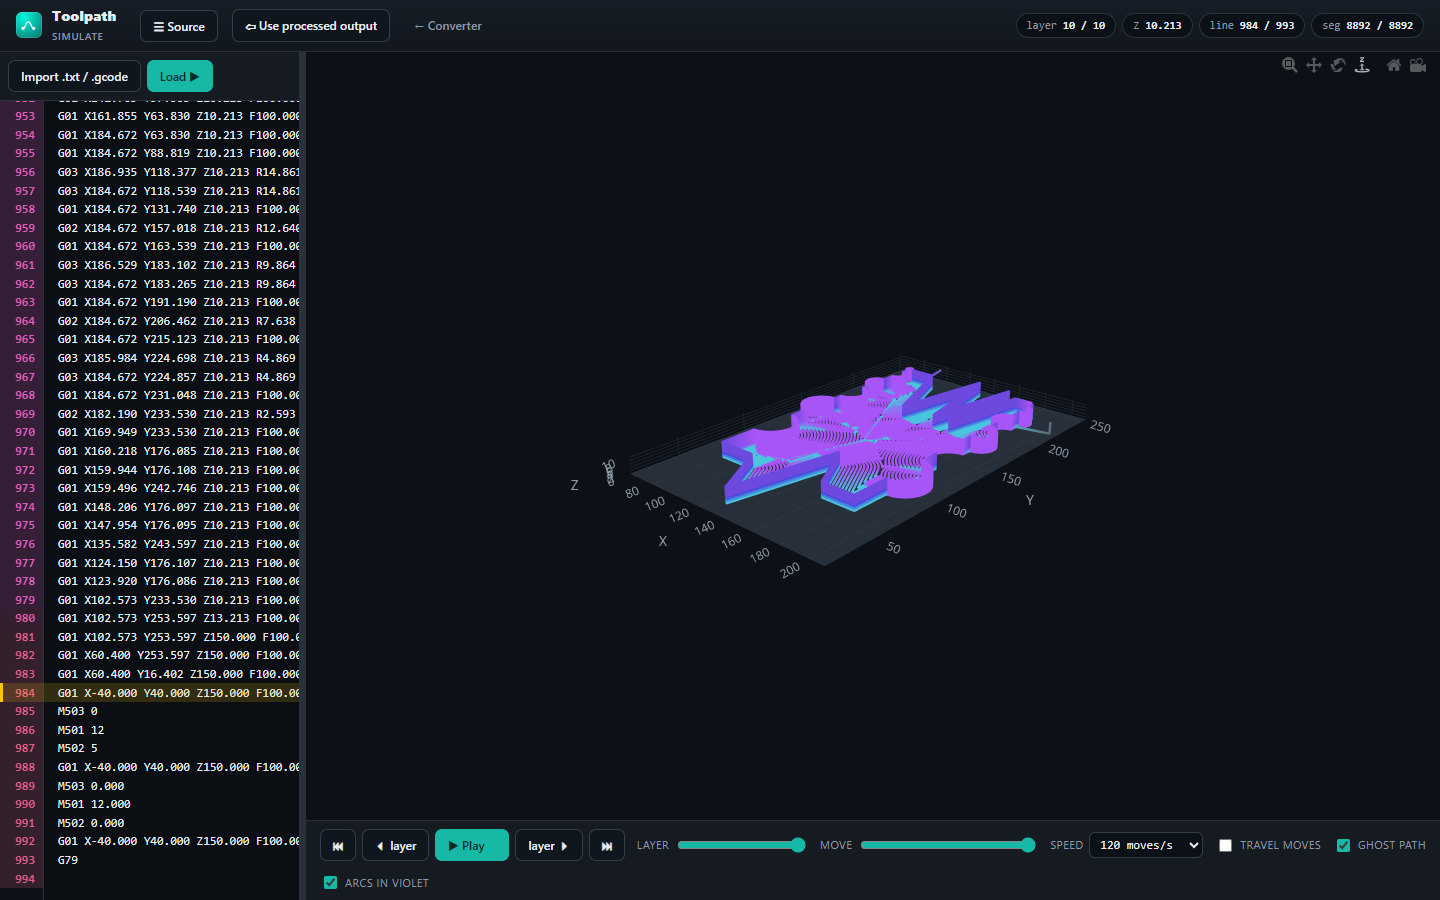Go back to the Converter

point(448,26)
